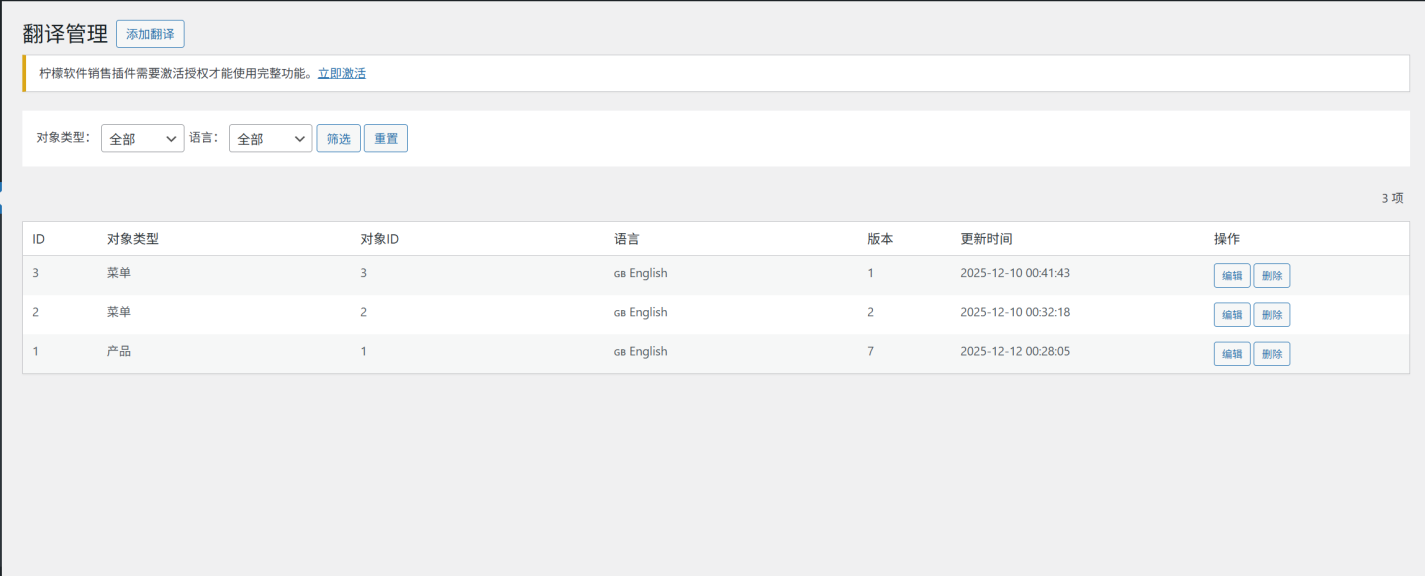Edit the translation with ID 3
This screenshot has height=576, width=1425.
[1231, 276]
